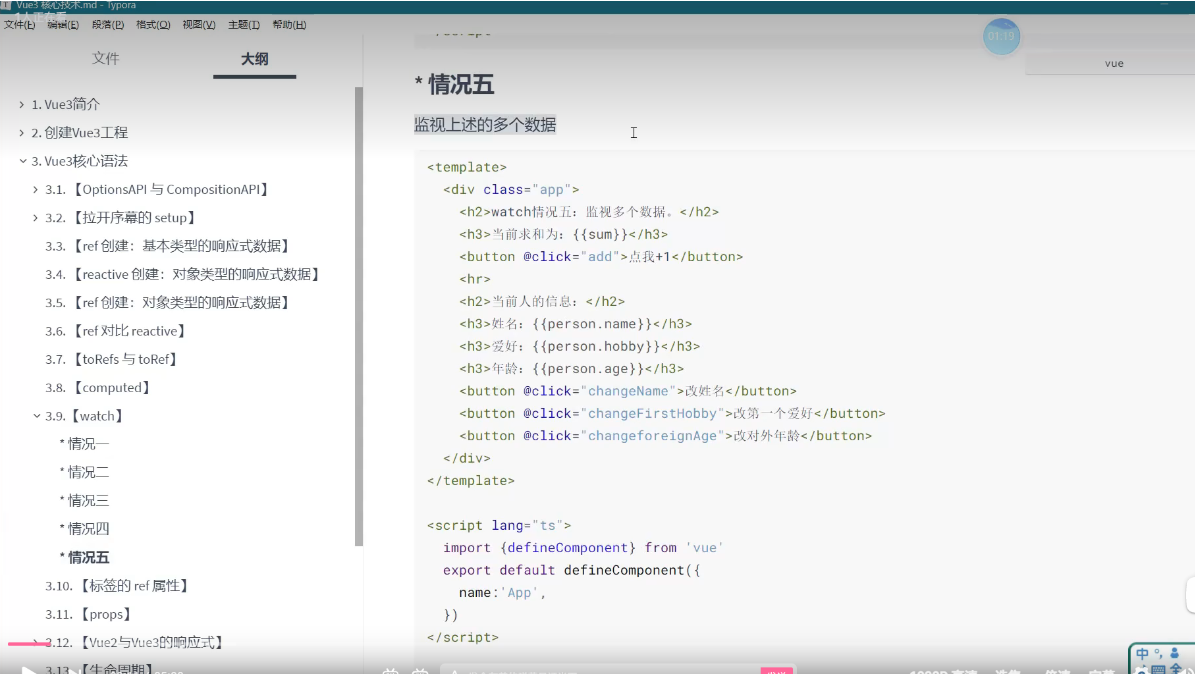Jump to 1. Vue3简介 heading

66,104
